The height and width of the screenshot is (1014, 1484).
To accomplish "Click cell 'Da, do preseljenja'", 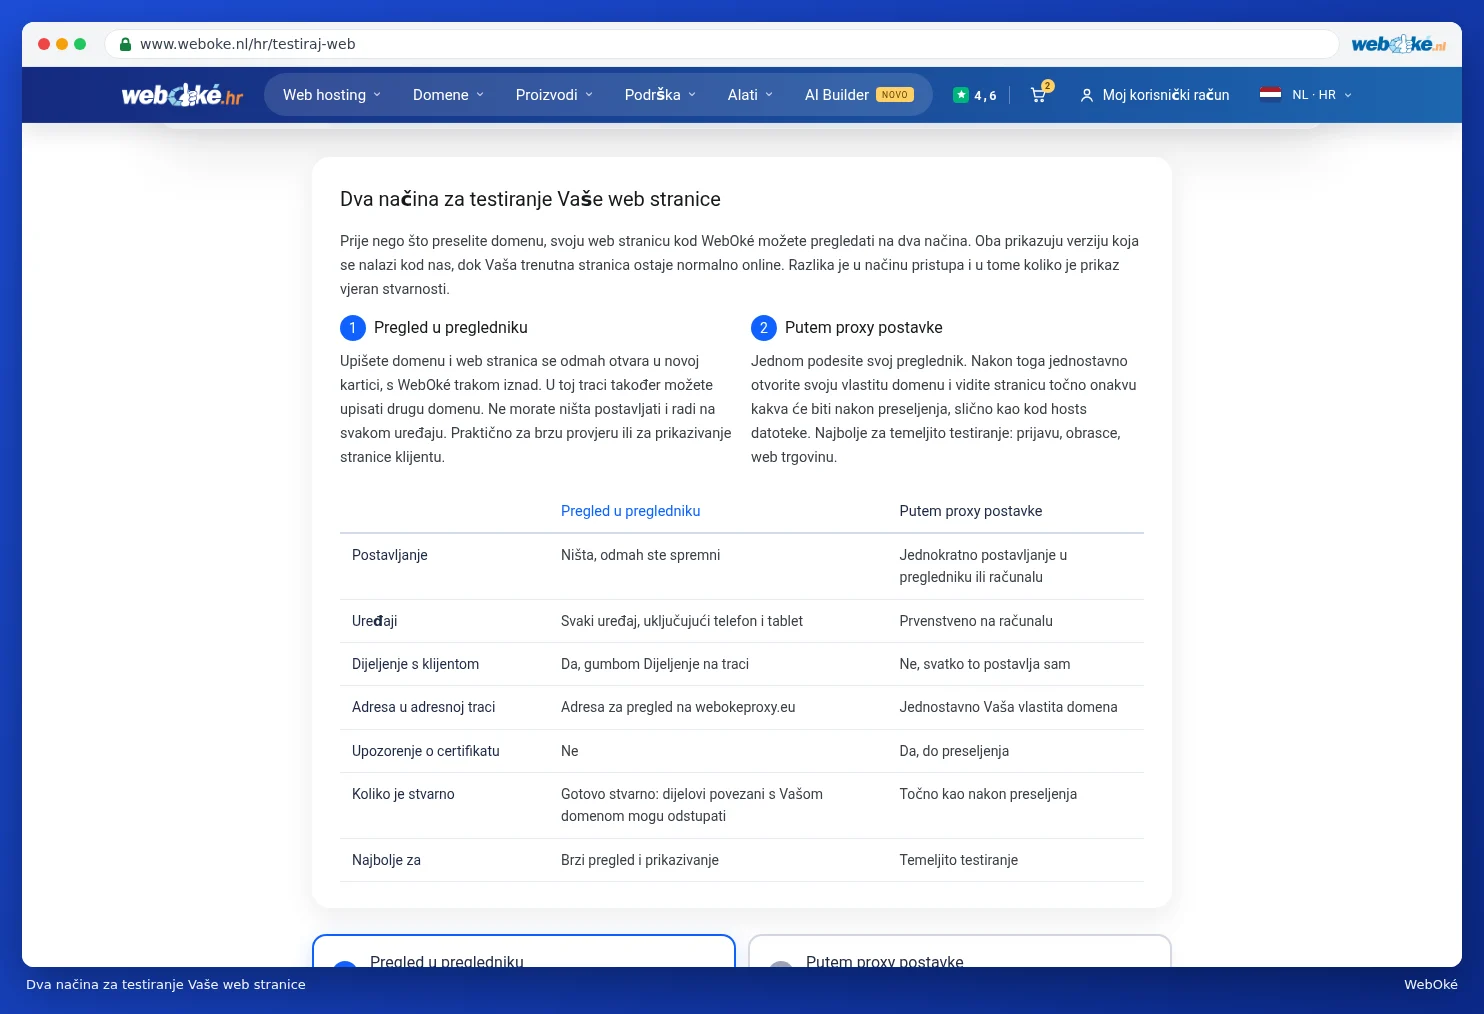I will pyautogui.click(x=954, y=751).
